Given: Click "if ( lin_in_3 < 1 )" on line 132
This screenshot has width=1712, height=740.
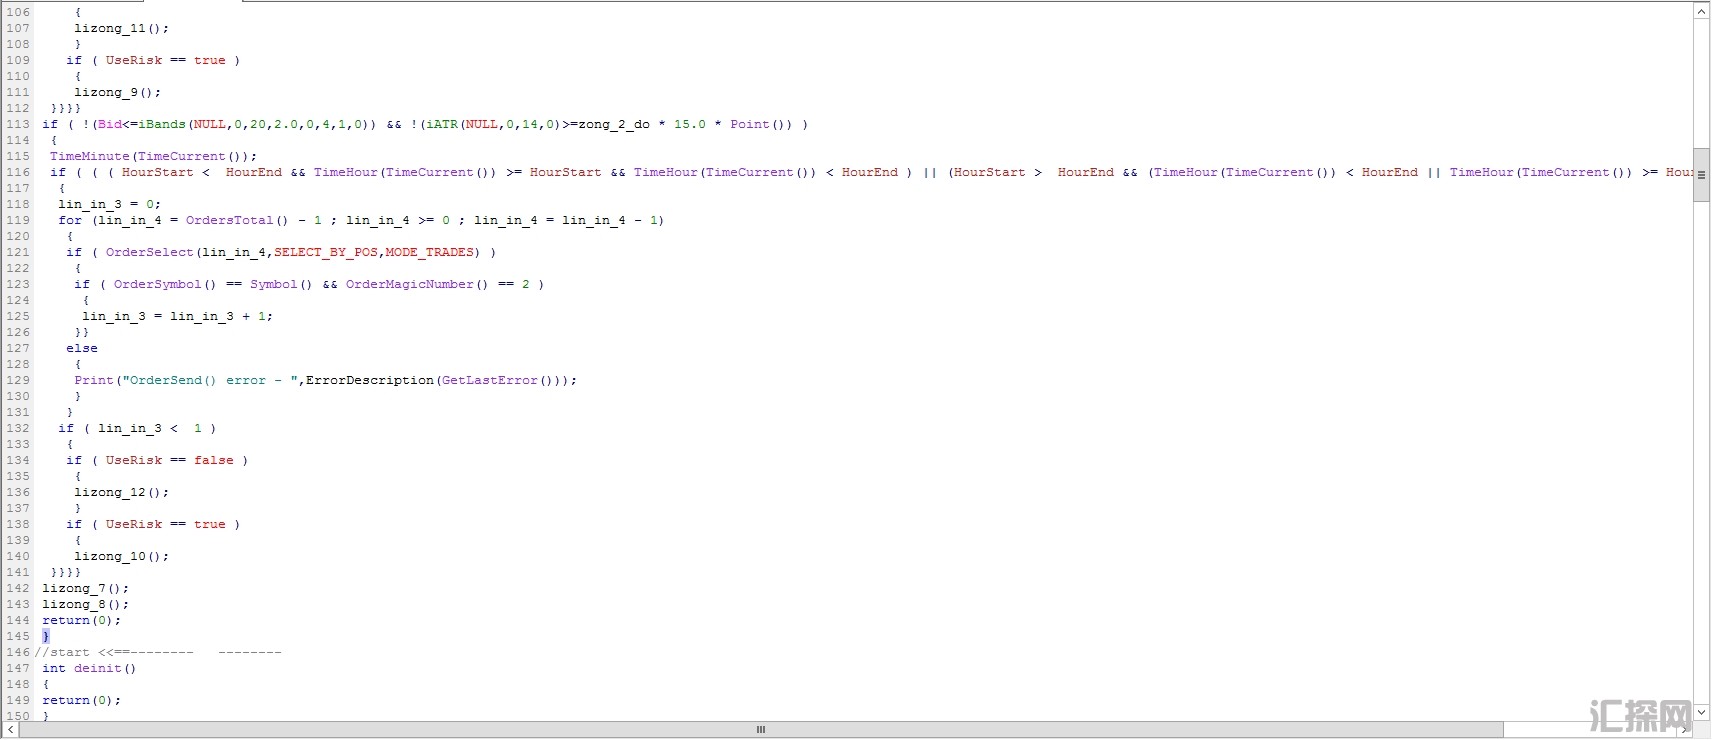Looking at the screenshot, I should pos(137,428).
